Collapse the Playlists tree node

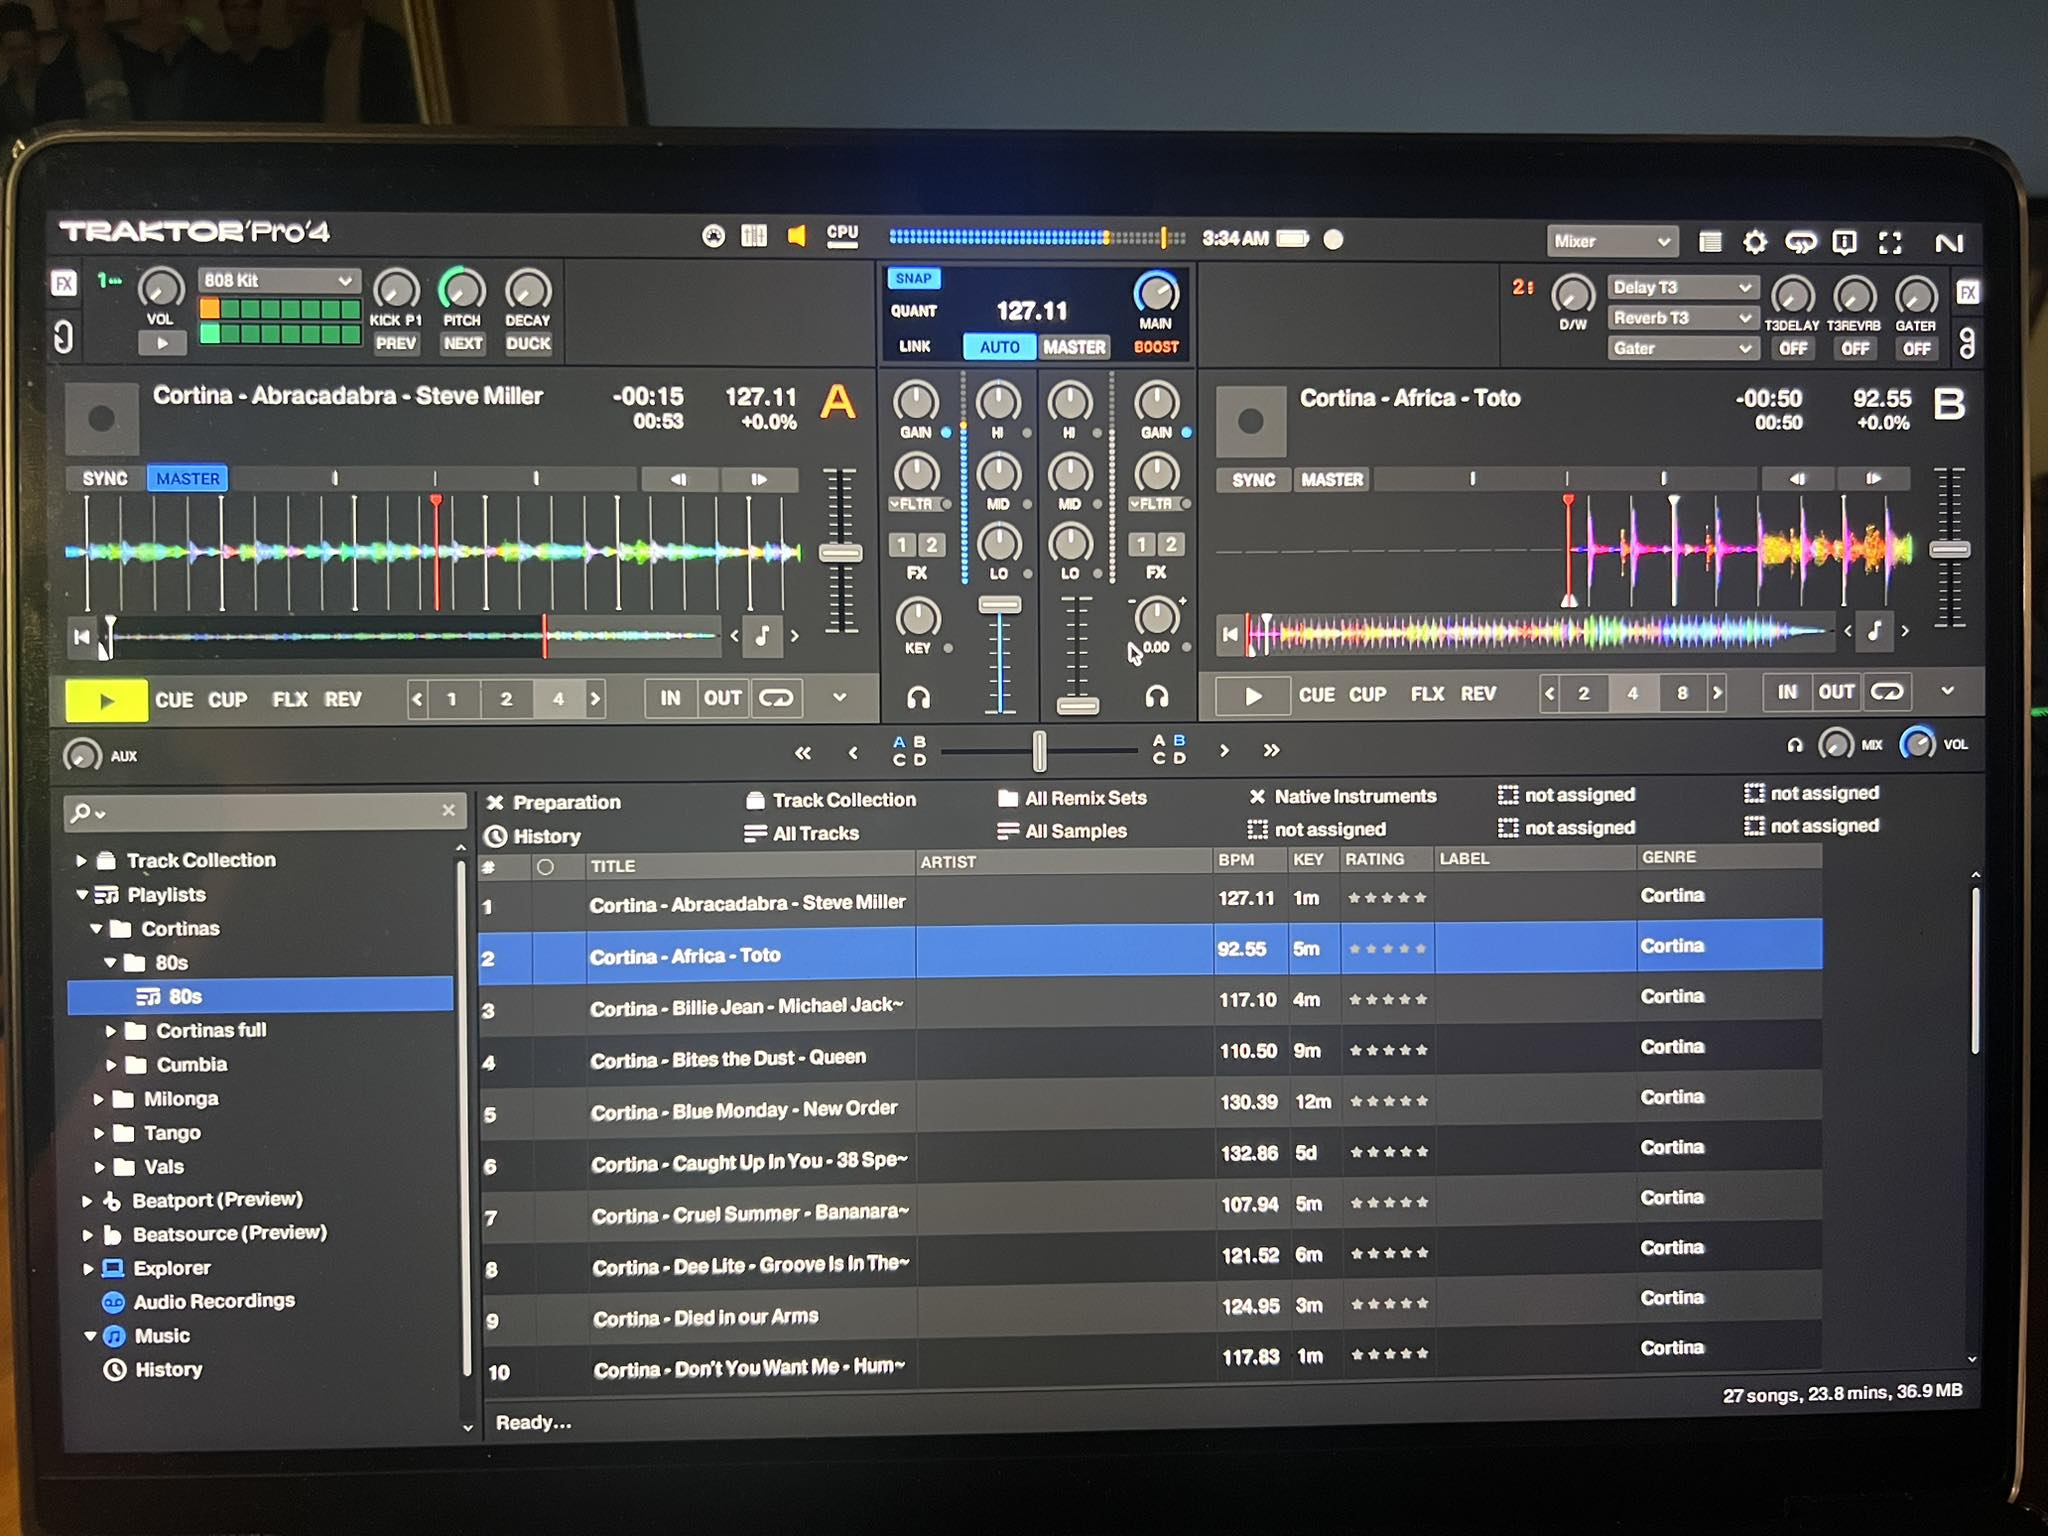tap(82, 895)
